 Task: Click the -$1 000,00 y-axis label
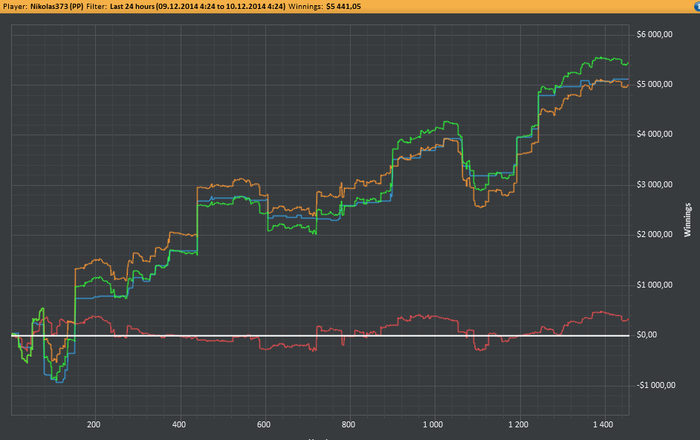tap(656, 386)
